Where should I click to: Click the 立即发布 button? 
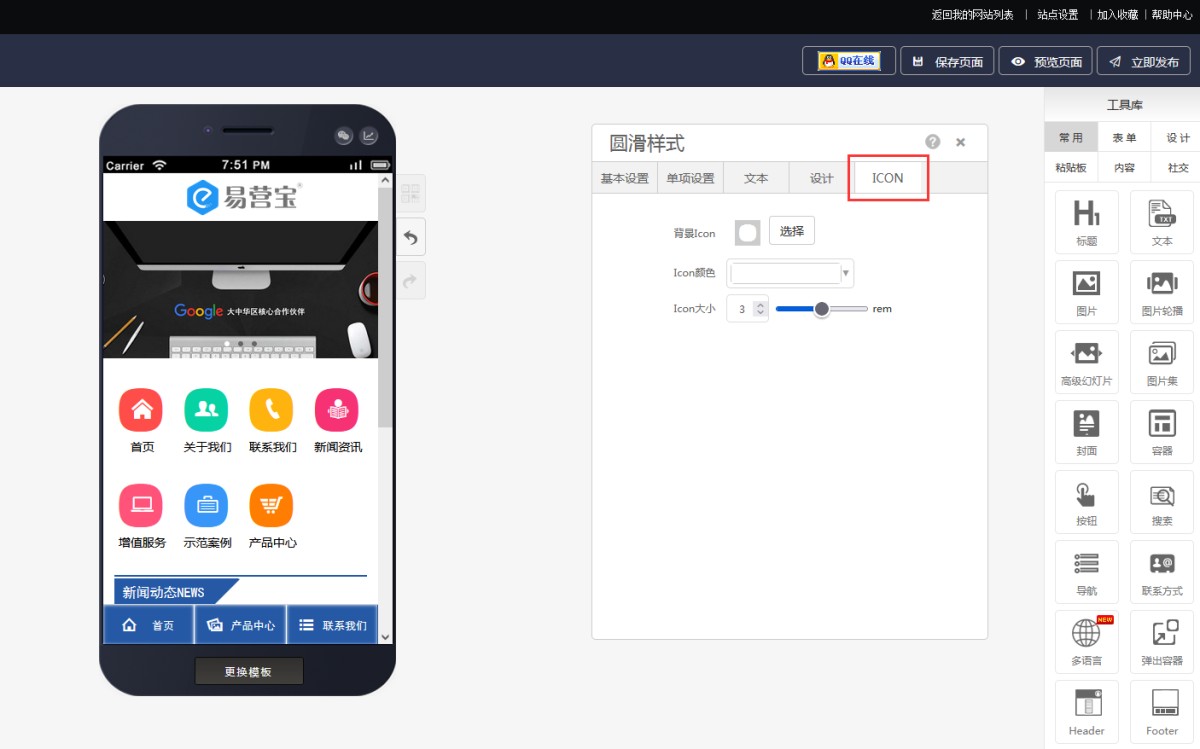pos(1143,61)
